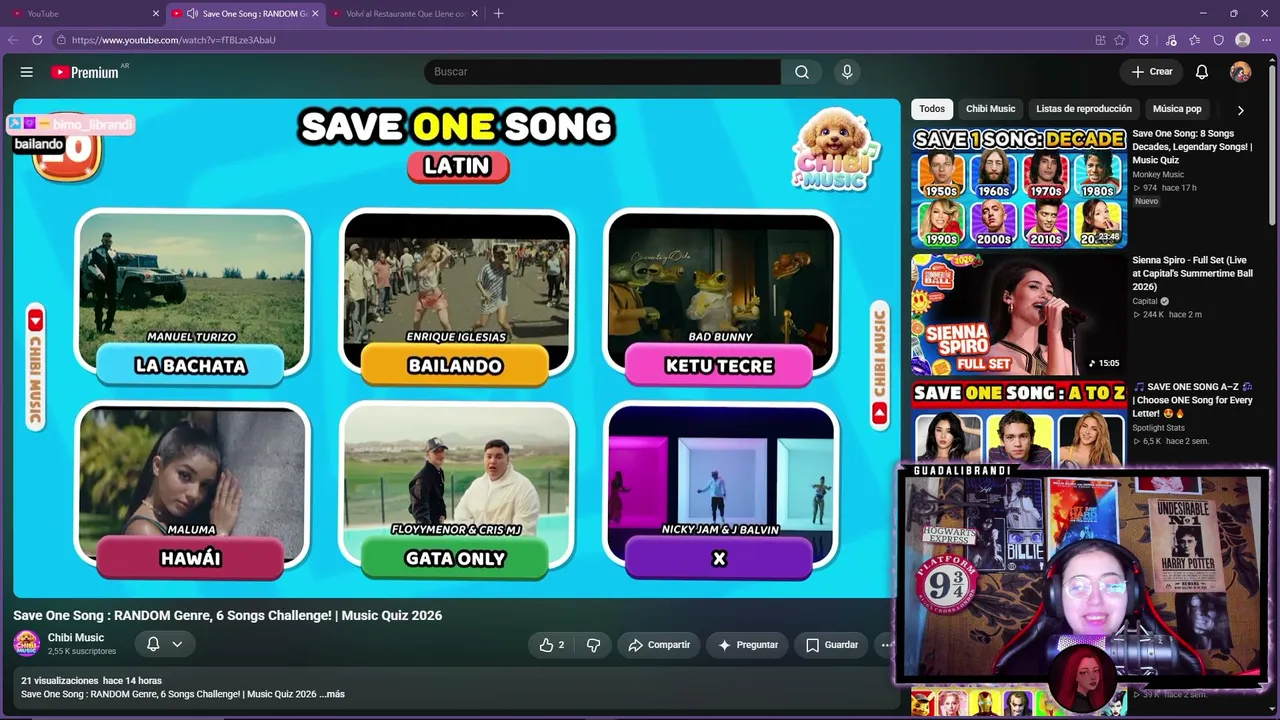Switch to the YouTube browser tab
Screen dimensions: 1280x720
[84, 13]
